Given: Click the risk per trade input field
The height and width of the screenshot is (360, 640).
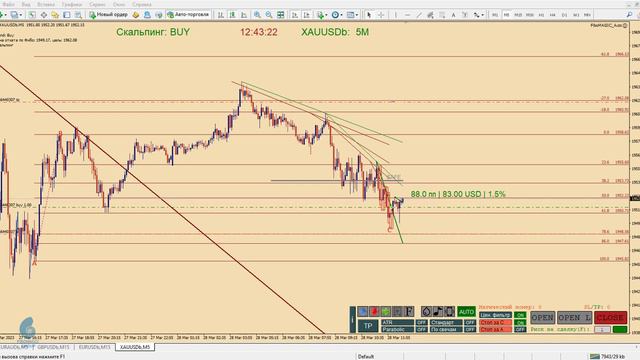Looking at the screenshot, I should click(602, 329).
